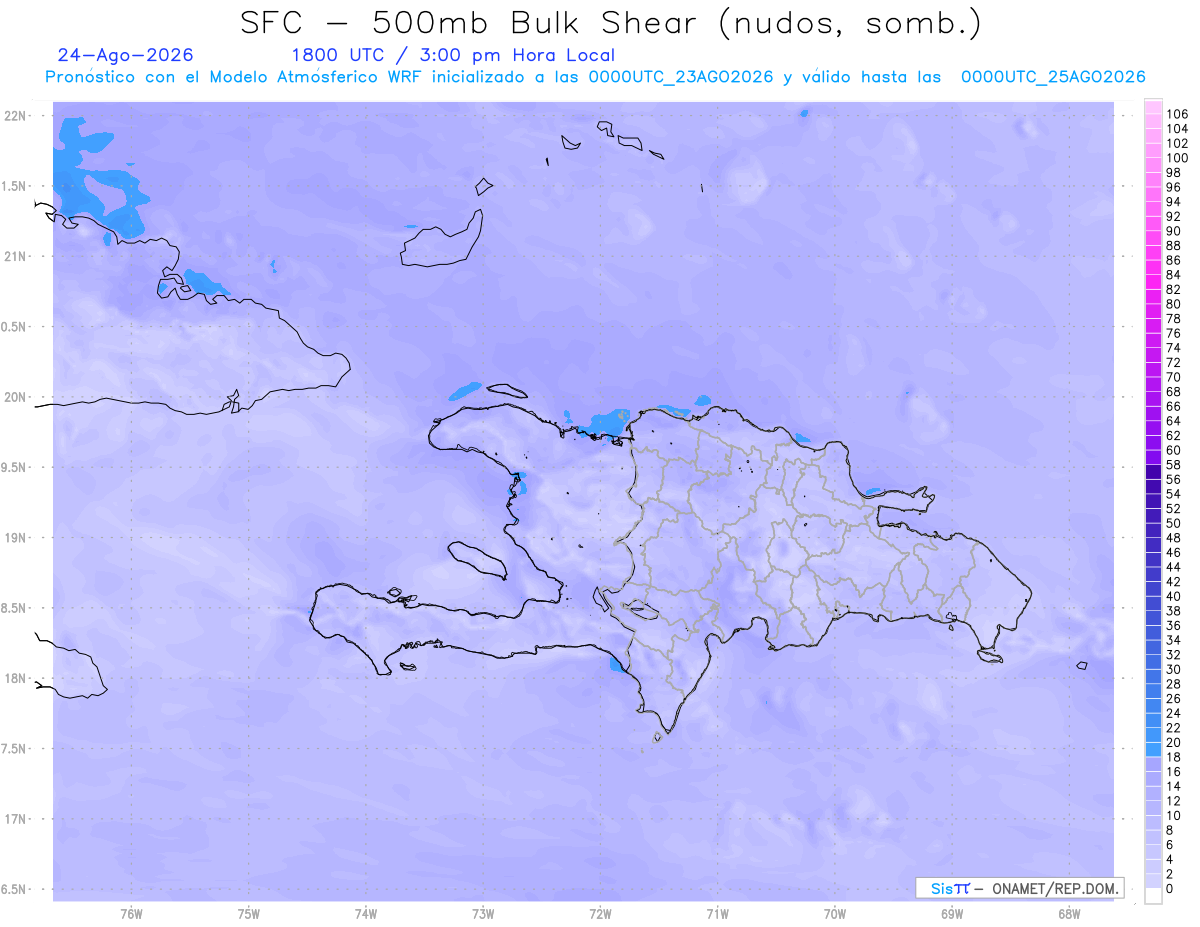Click the longitude label '76W'
This screenshot has width=1200, height=927.
tap(131, 914)
